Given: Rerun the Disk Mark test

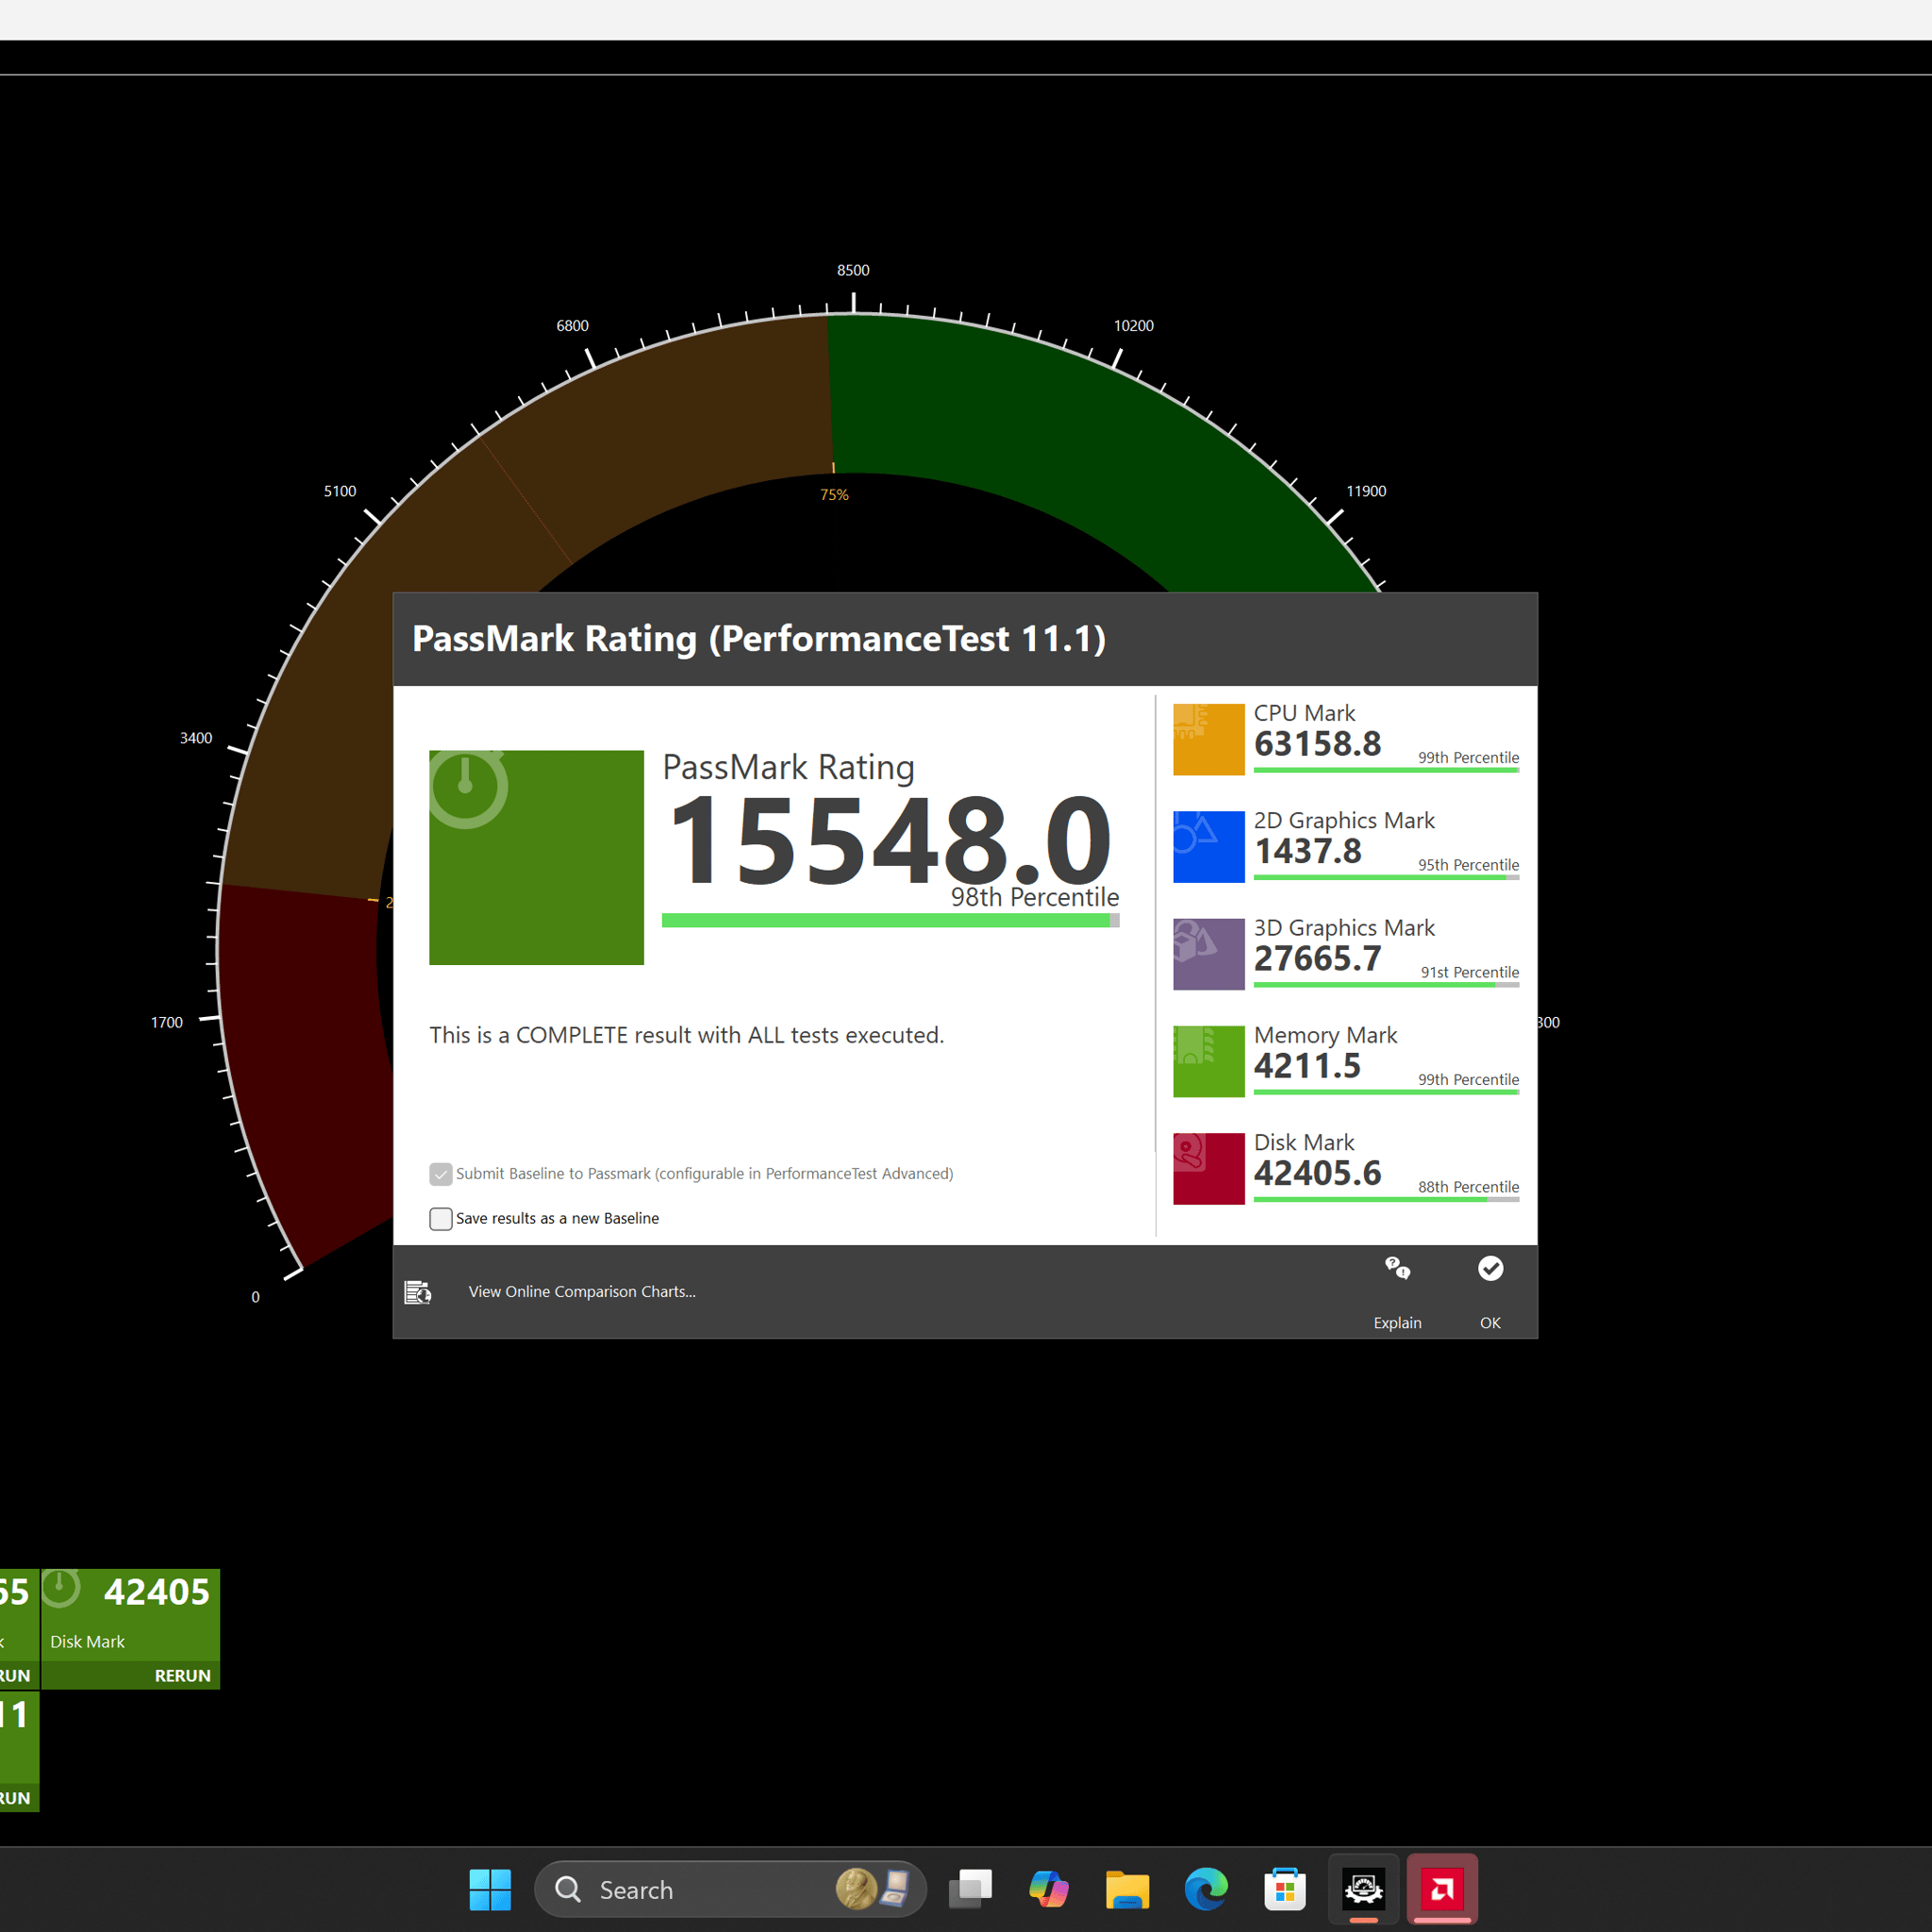Looking at the screenshot, I should [182, 1675].
